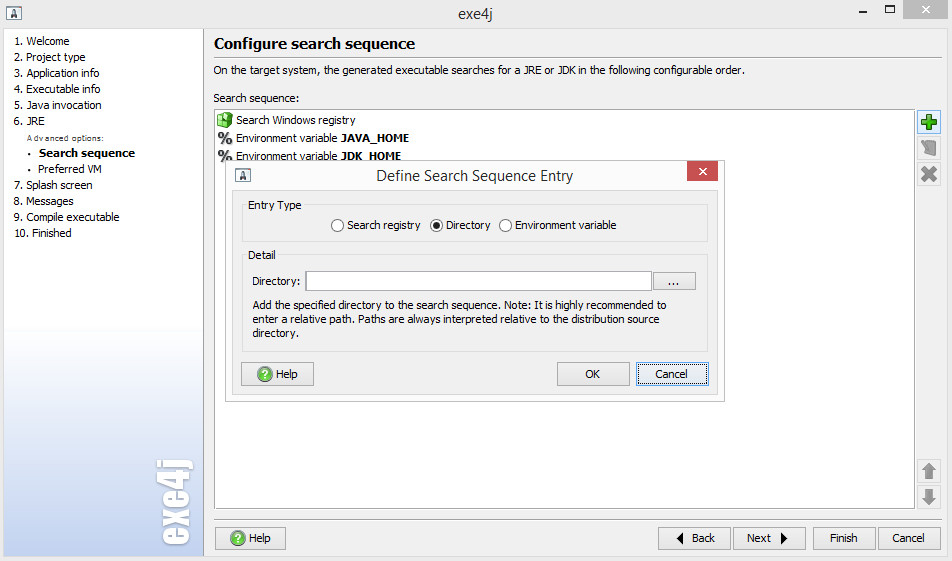Click the percent icon next to JAVA_HOME

[x=225, y=138]
